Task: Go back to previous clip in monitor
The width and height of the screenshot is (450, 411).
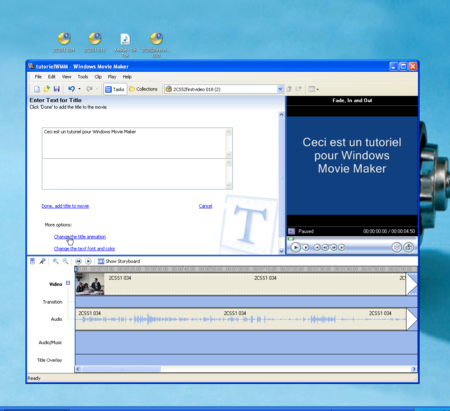Action: pos(317,247)
